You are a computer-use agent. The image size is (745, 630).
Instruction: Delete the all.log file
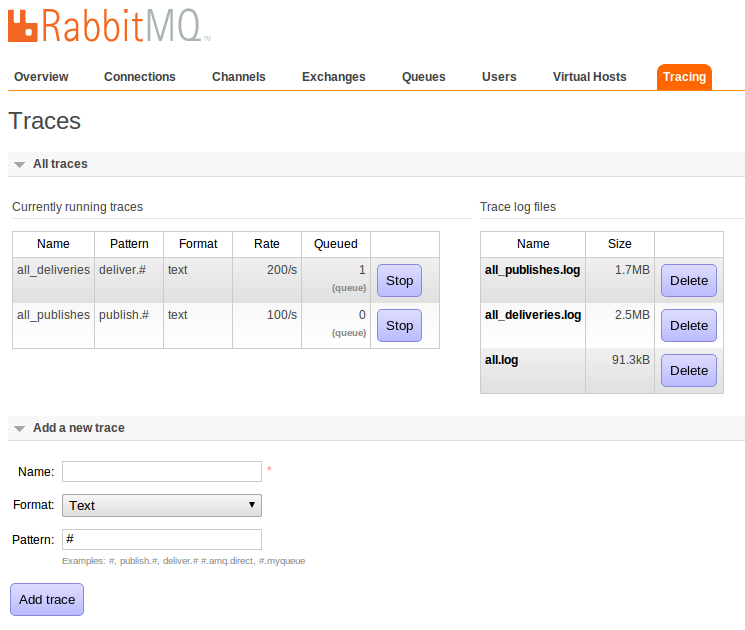coord(688,371)
